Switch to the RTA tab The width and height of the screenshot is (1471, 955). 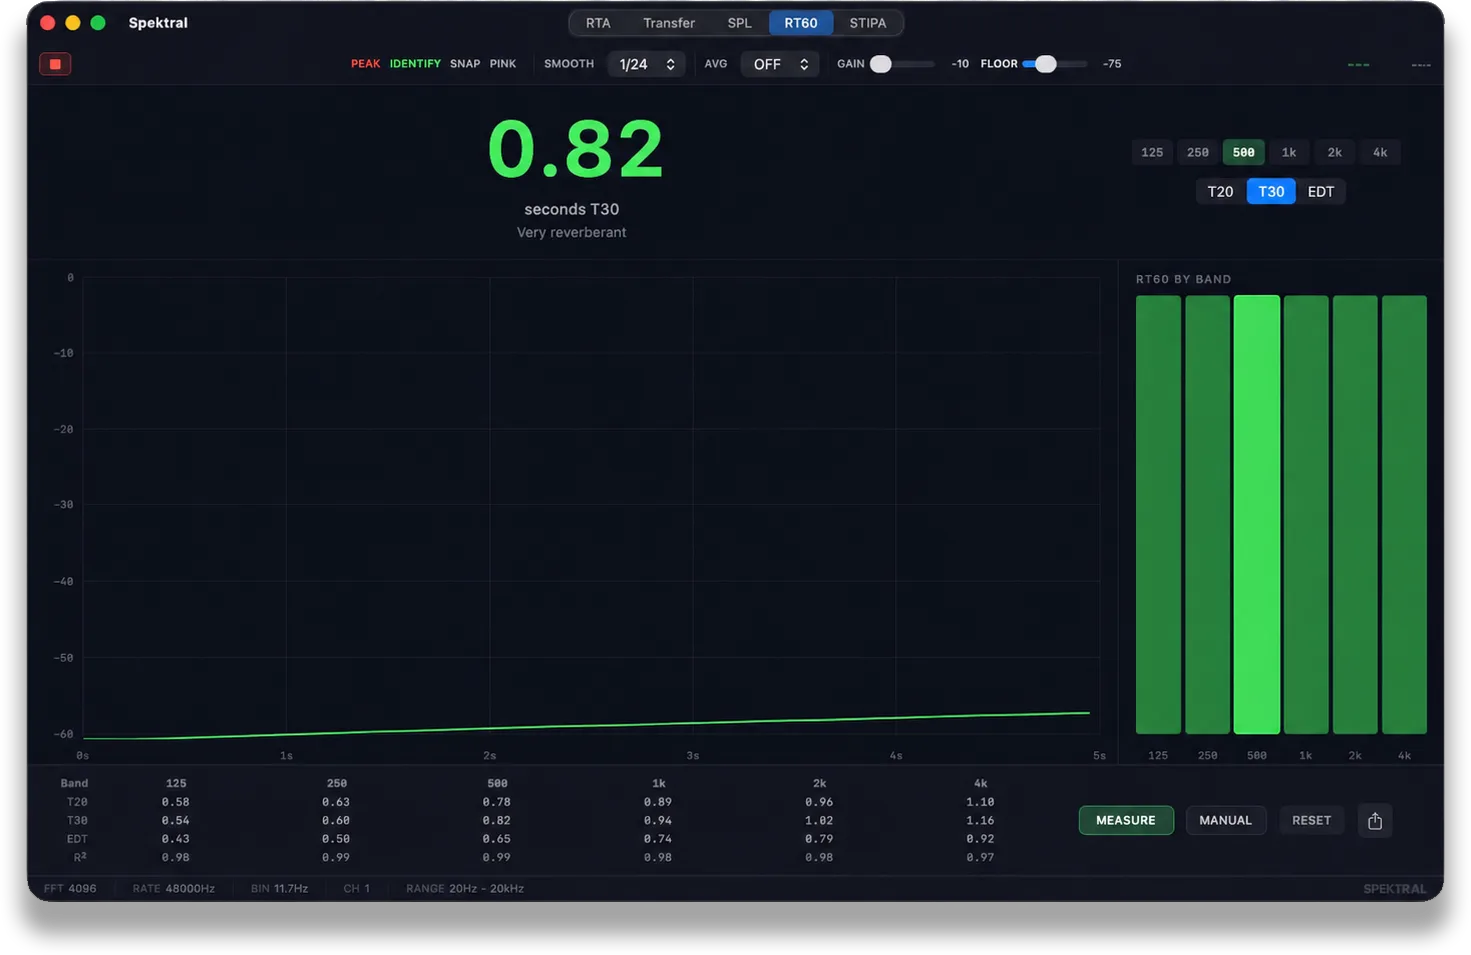click(x=598, y=23)
